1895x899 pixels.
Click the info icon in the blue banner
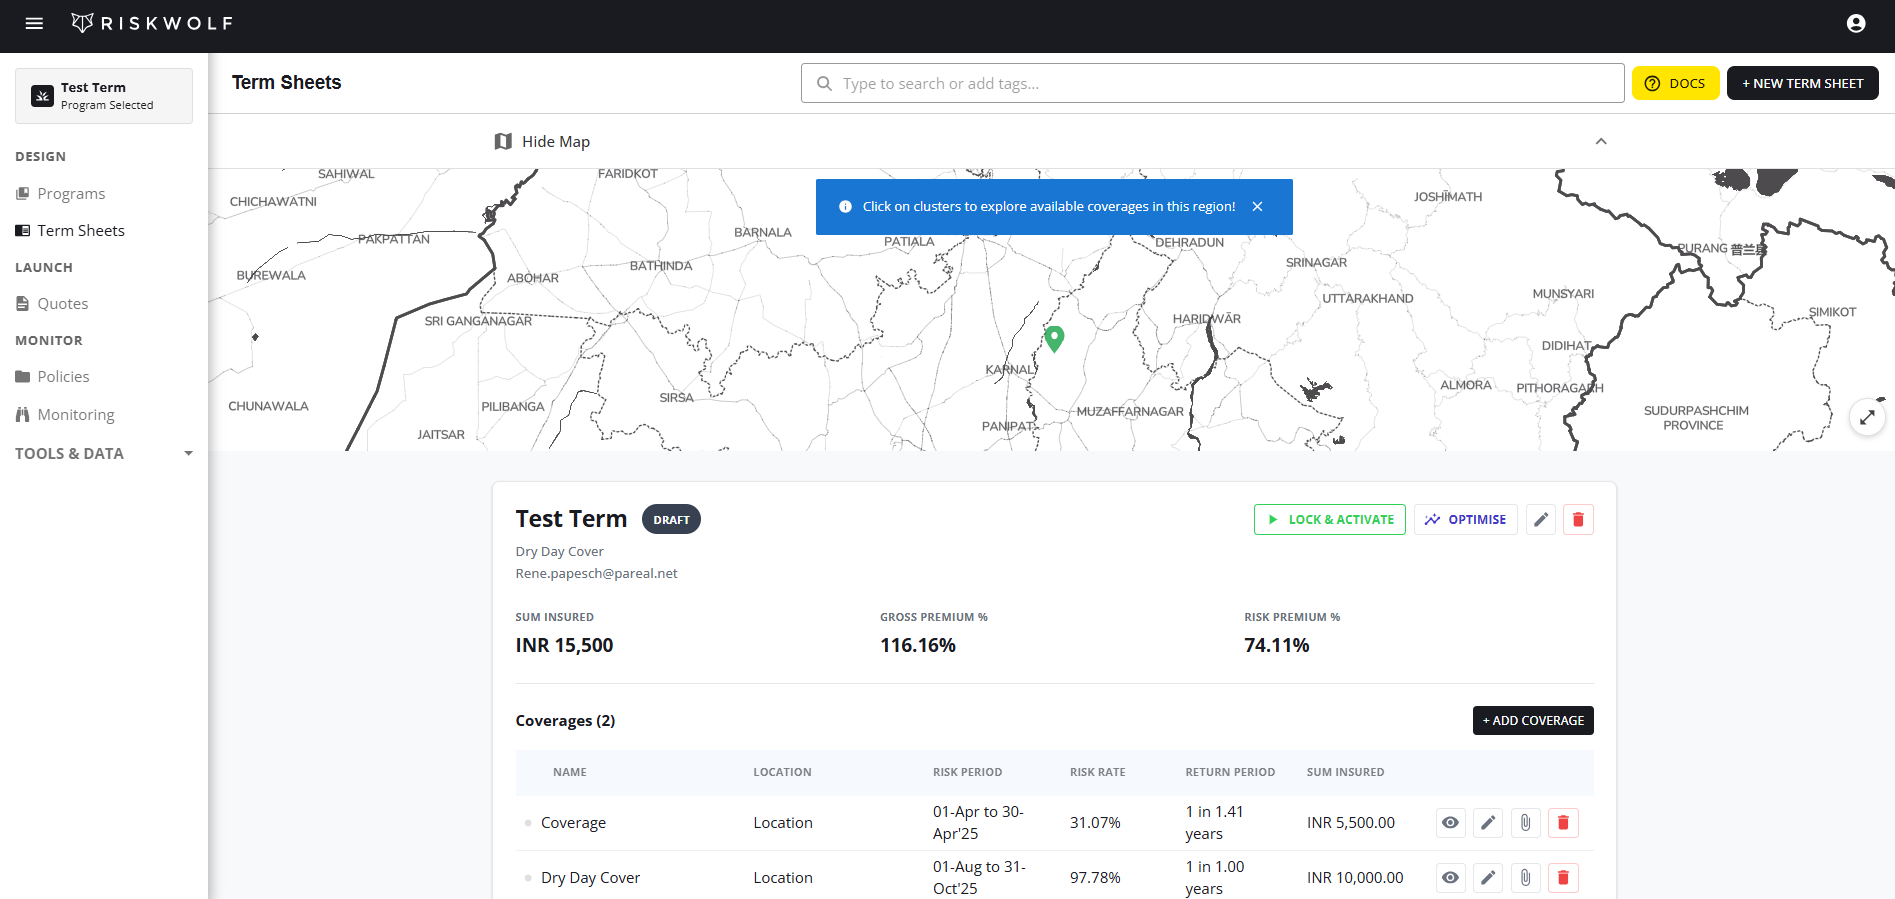845,206
